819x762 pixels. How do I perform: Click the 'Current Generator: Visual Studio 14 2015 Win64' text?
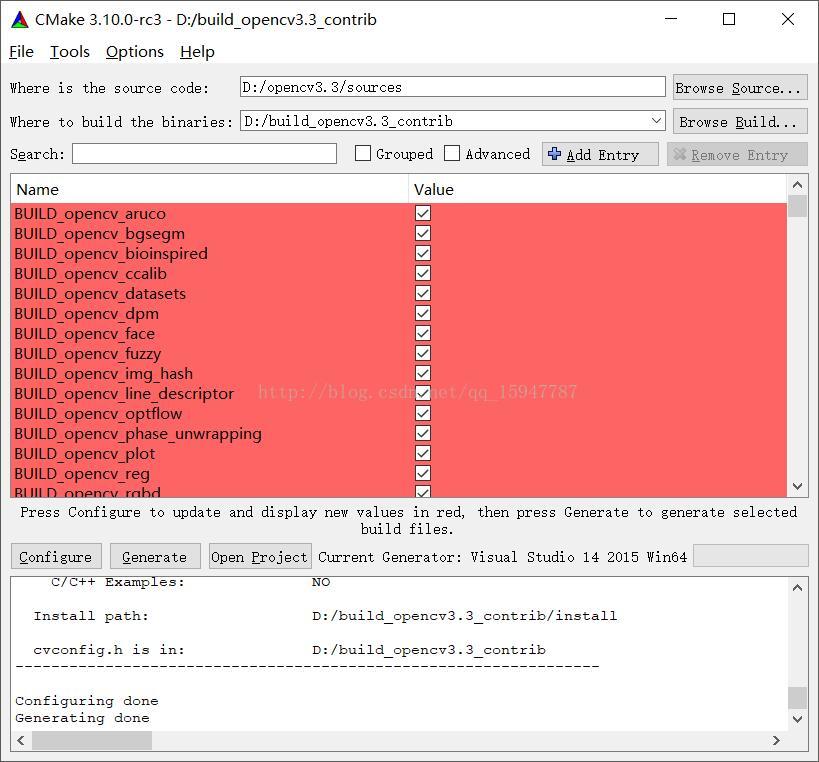[x=502, y=557]
